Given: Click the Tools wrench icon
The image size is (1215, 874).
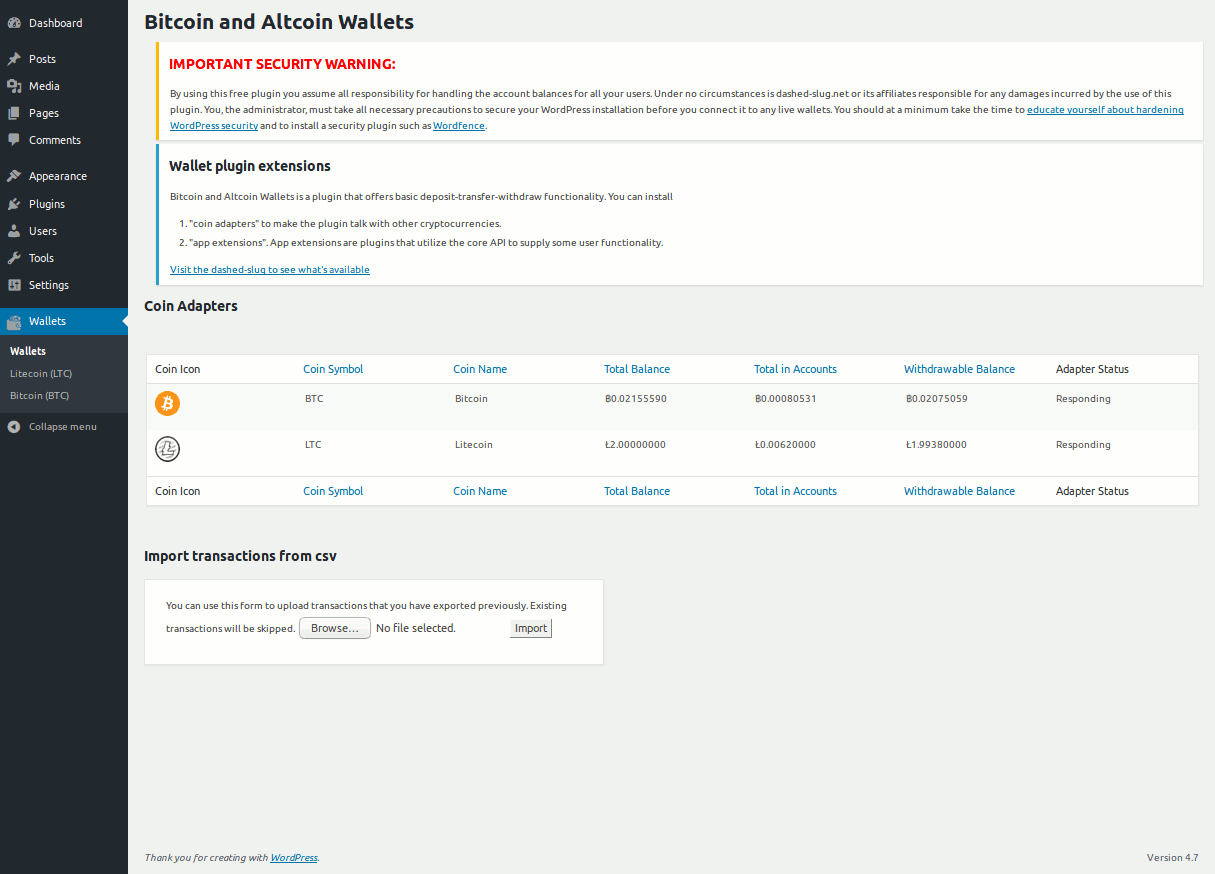Looking at the screenshot, I should click(x=14, y=258).
